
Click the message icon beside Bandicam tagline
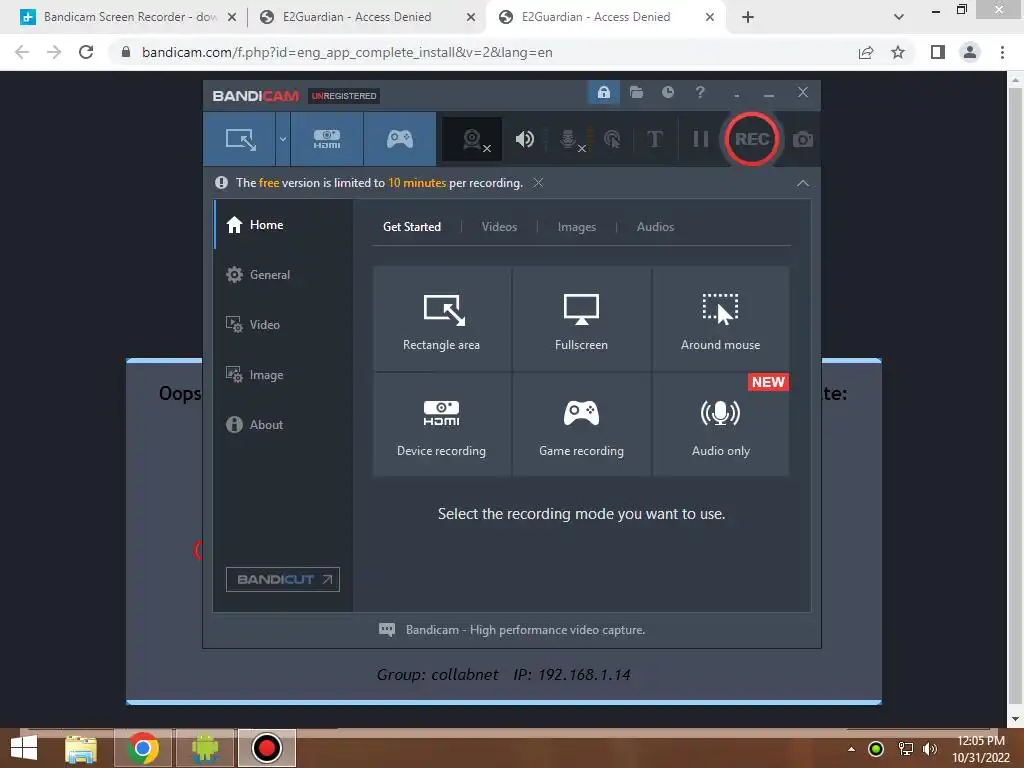coord(387,630)
